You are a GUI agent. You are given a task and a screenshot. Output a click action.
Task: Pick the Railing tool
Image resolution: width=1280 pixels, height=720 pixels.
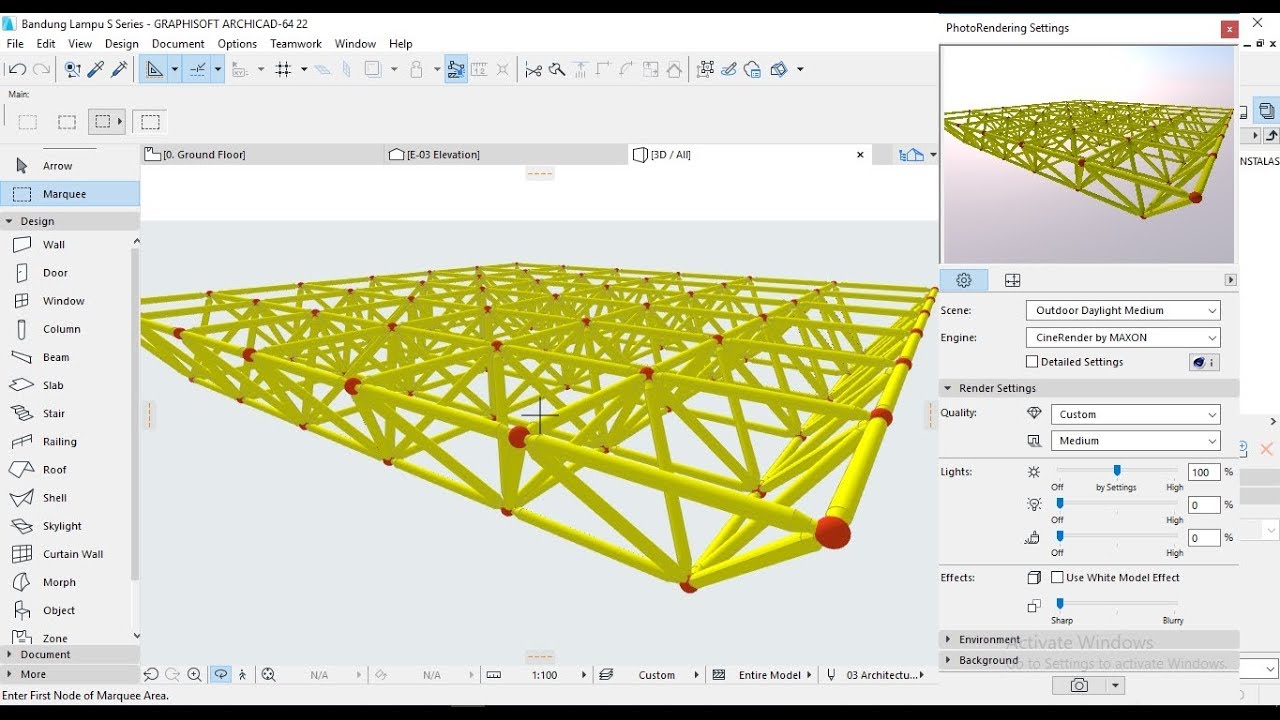[x=59, y=441]
